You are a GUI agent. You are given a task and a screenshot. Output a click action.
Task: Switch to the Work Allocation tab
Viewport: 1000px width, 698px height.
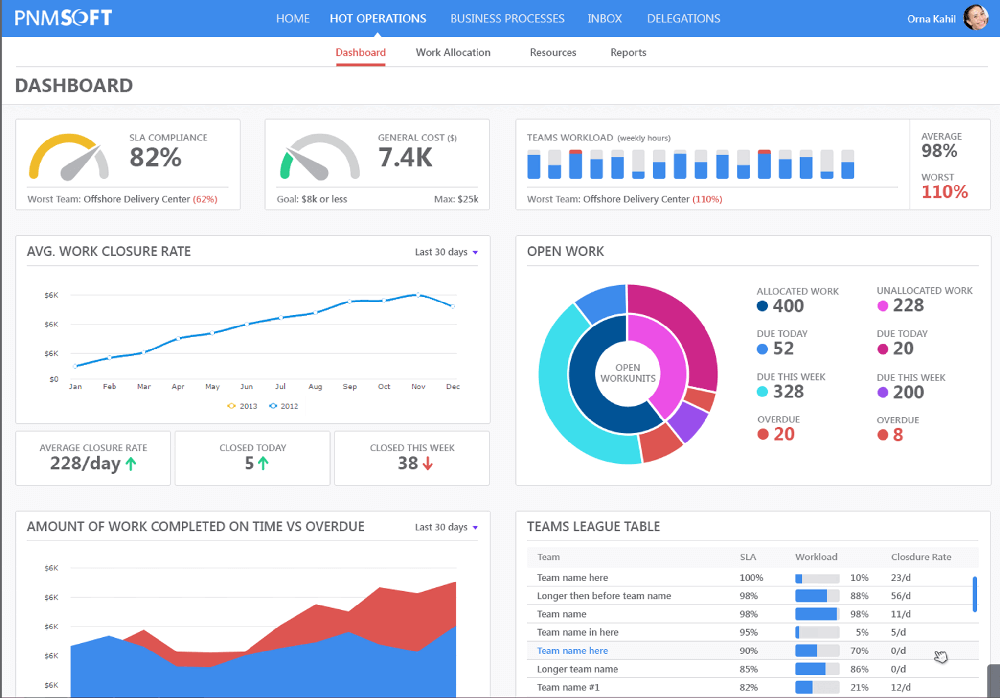(x=453, y=52)
